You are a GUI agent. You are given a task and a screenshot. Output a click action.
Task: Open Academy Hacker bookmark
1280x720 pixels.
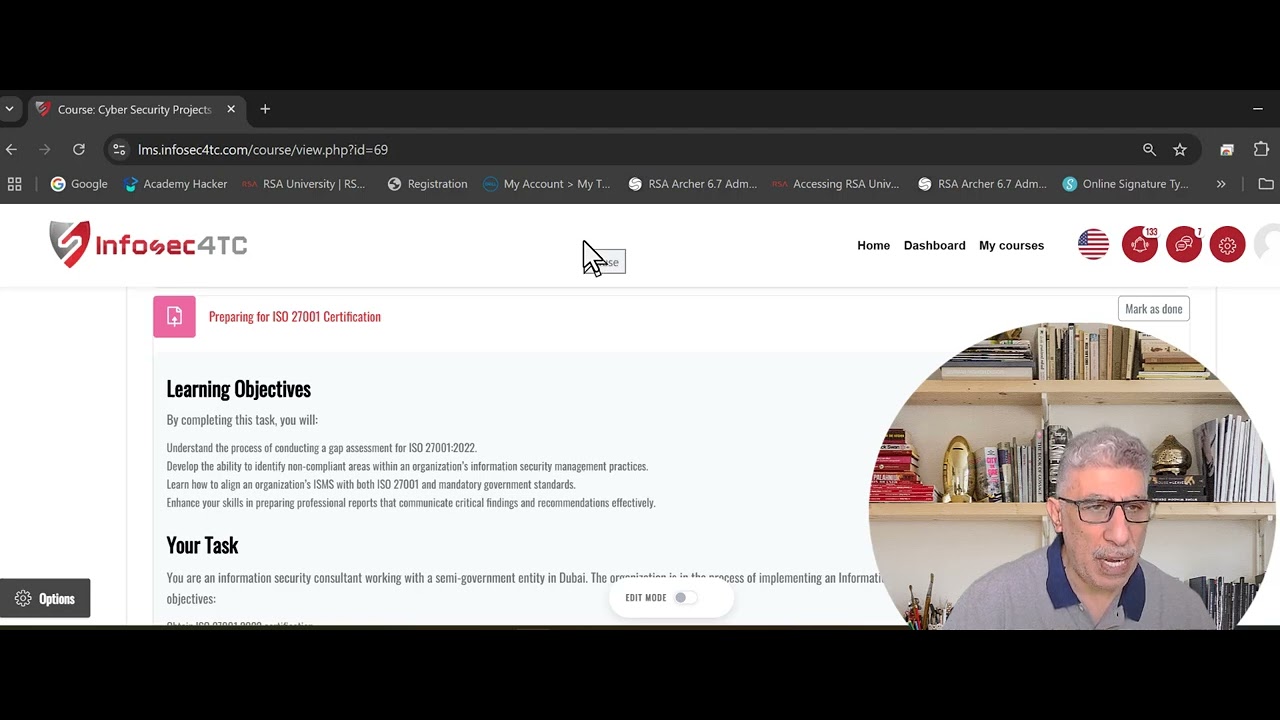[x=175, y=184]
